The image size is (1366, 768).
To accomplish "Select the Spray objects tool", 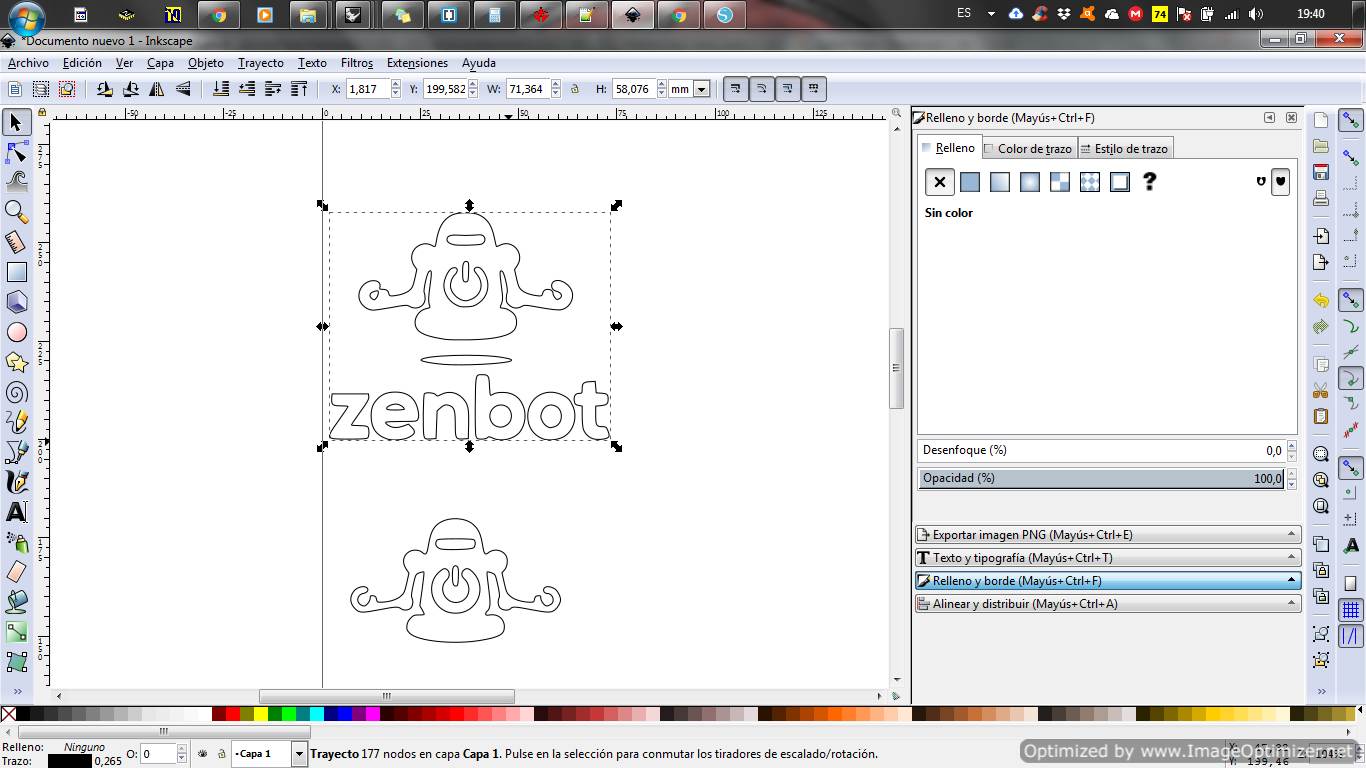I will pyautogui.click(x=16, y=542).
